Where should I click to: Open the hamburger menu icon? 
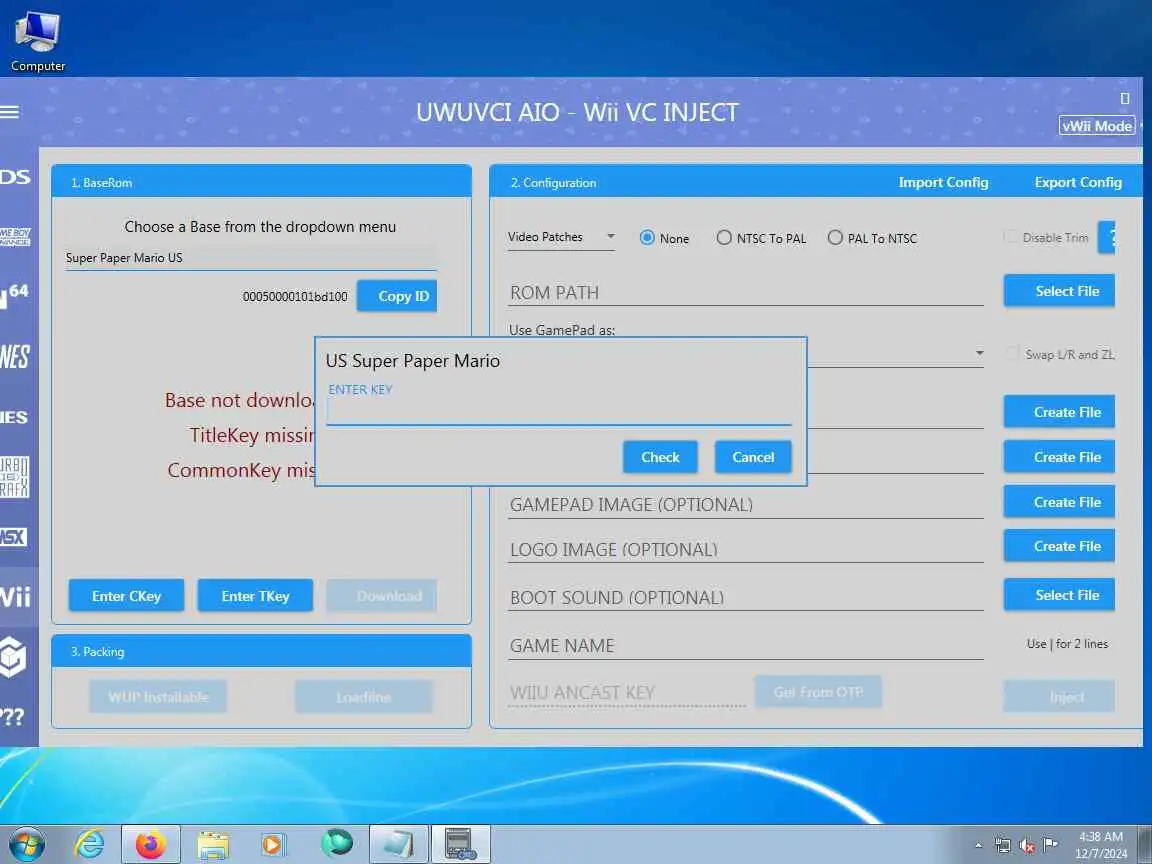coord(10,112)
